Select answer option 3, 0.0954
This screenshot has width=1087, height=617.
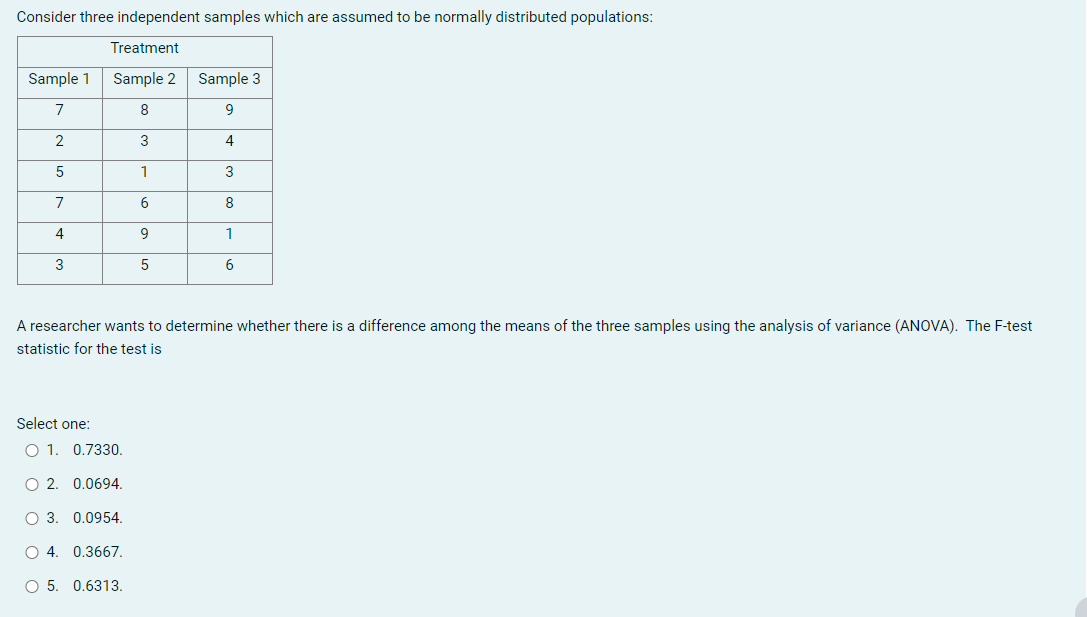tap(31, 518)
